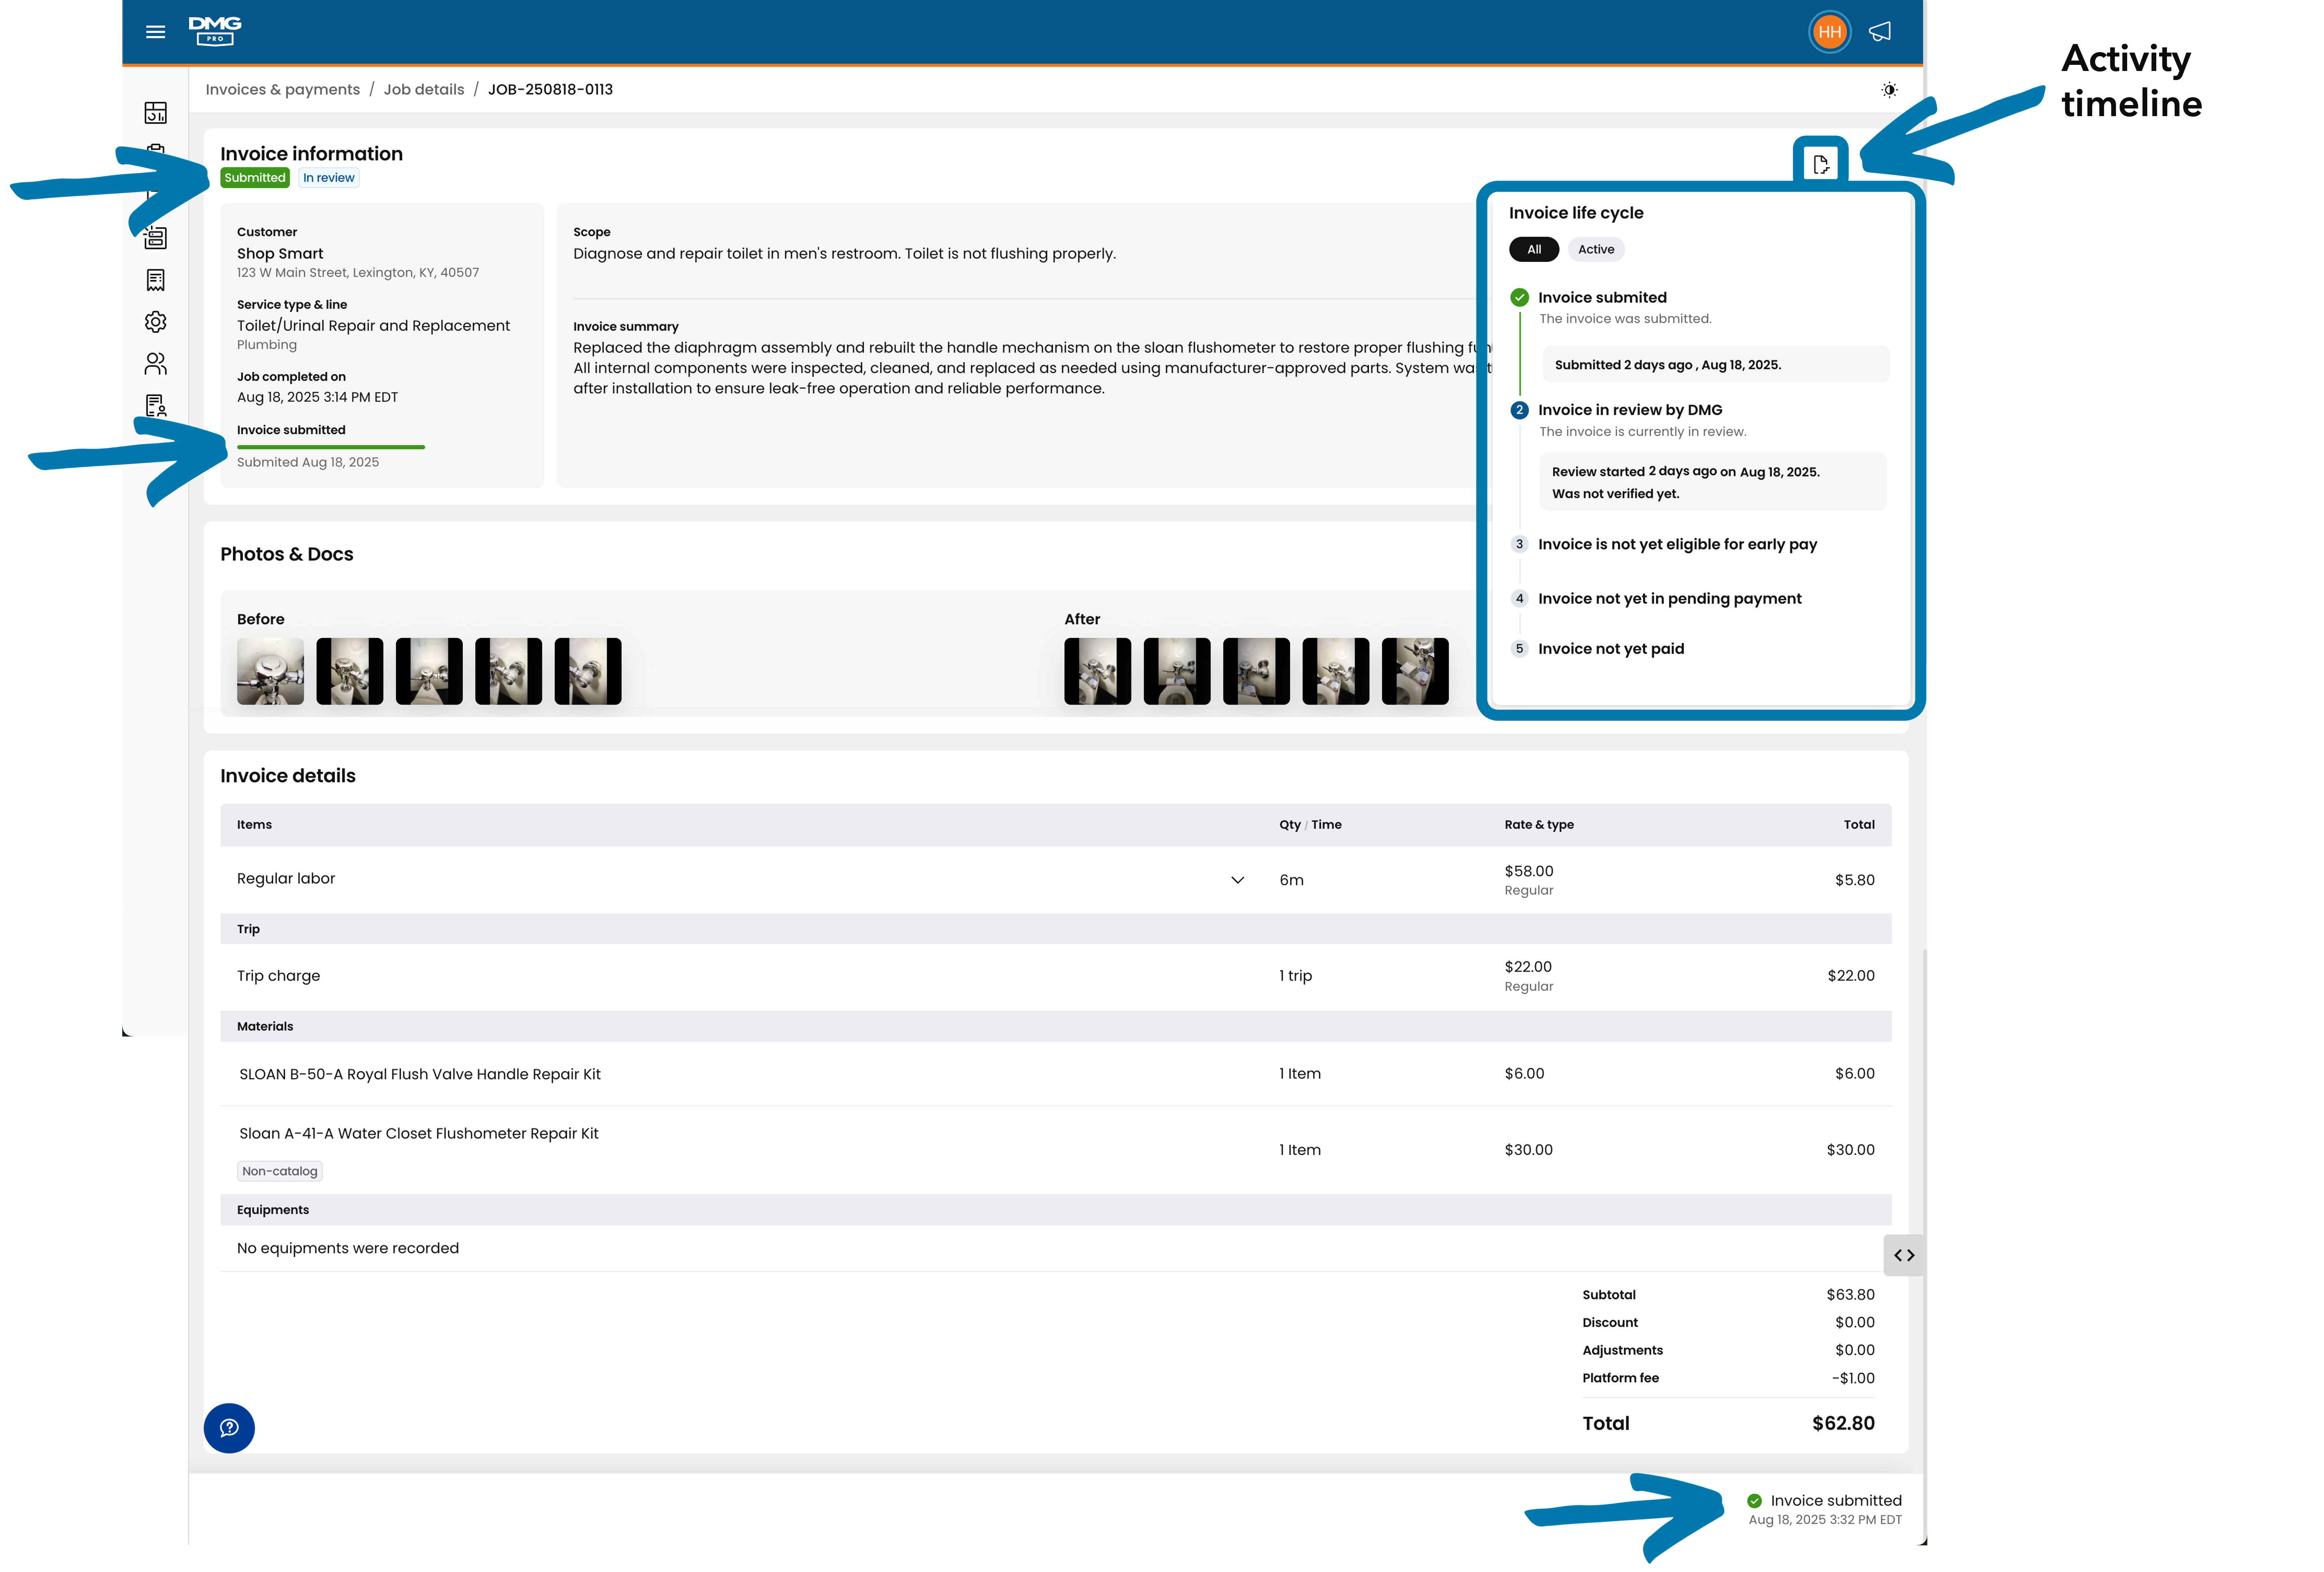
Task: Open the dashboard icon in sidebar
Action: [155, 113]
